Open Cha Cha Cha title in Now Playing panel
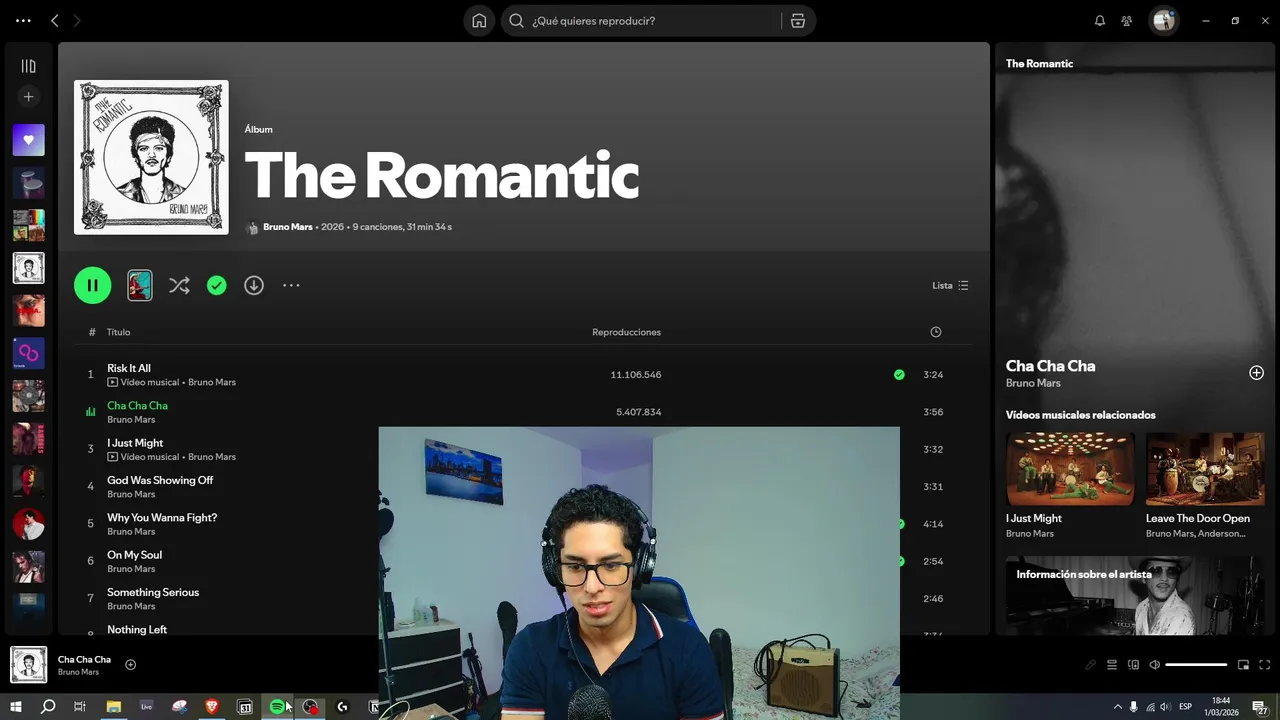The height and width of the screenshot is (720, 1280). coord(1050,366)
